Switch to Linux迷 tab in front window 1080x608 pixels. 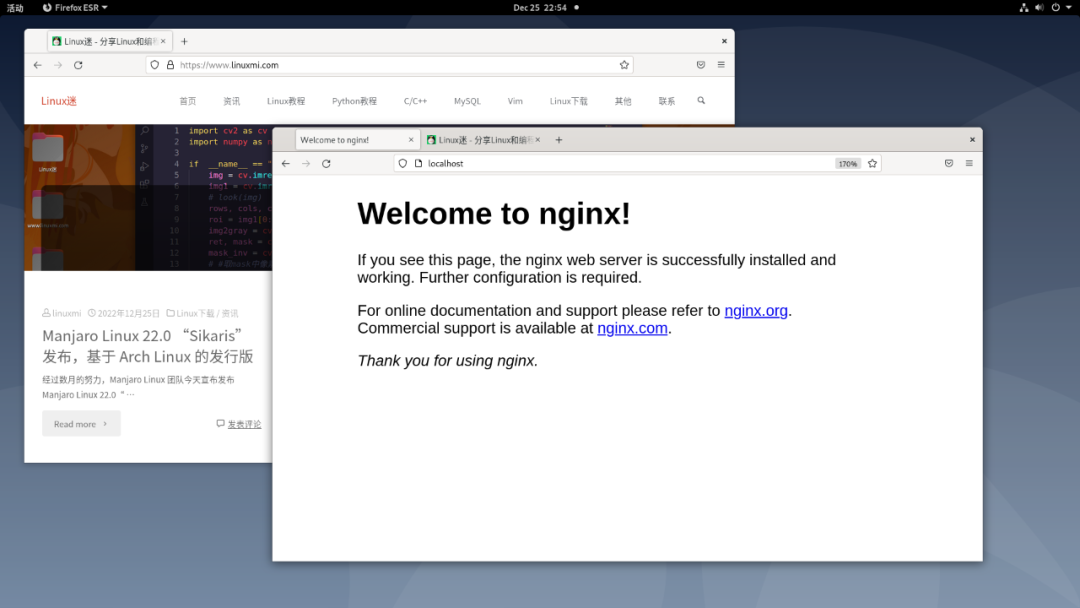coord(483,140)
